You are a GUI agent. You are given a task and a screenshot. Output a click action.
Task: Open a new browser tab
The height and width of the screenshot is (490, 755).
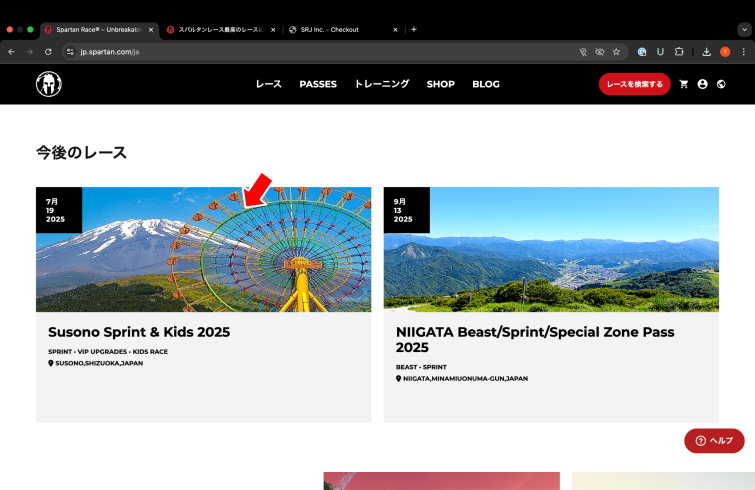click(414, 29)
